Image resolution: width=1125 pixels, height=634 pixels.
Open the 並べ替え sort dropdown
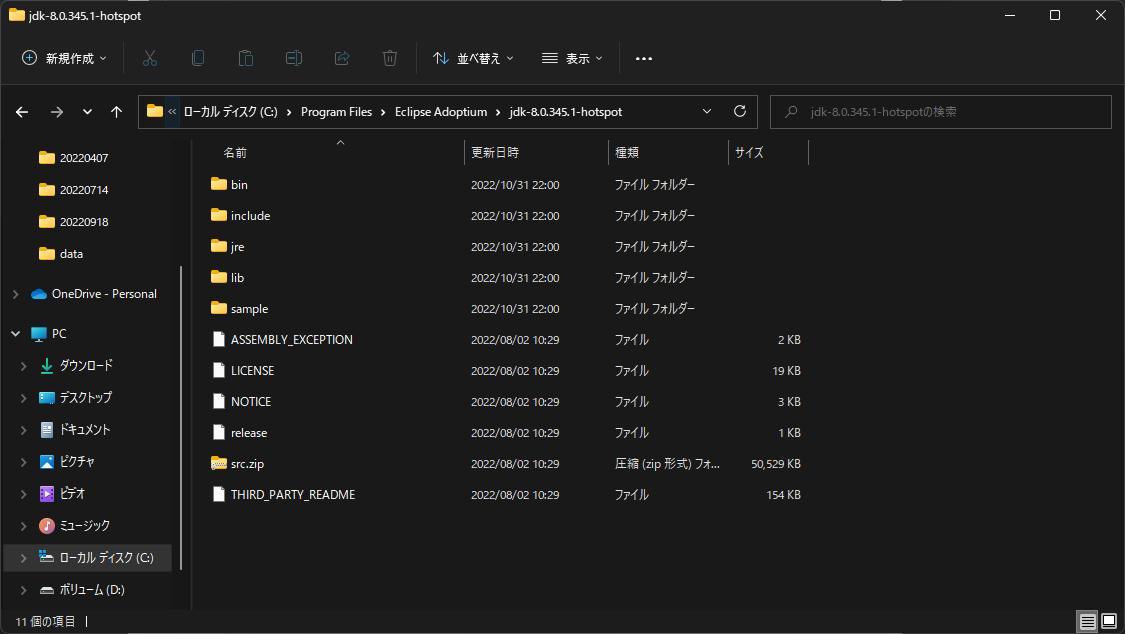point(473,58)
